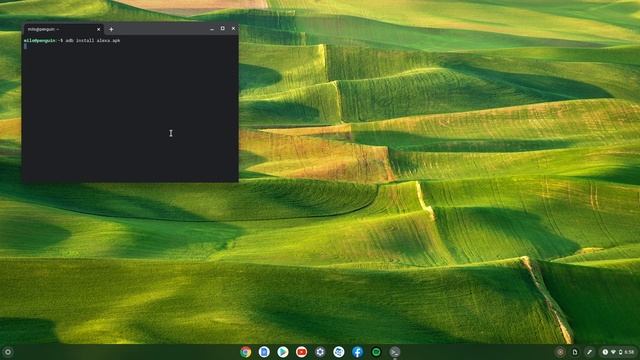Open the green circular app on shelf
The image size is (640, 360).
click(x=376, y=352)
